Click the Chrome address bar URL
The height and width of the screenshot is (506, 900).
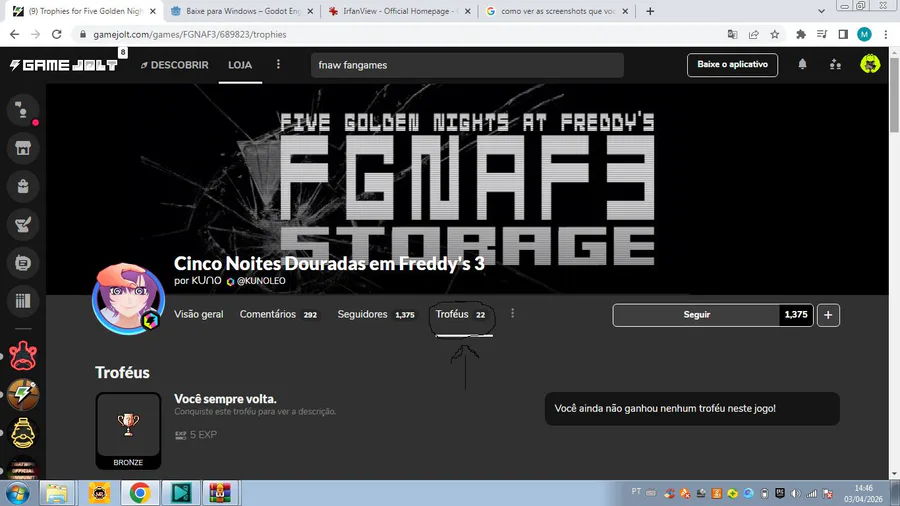[x=190, y=34]
